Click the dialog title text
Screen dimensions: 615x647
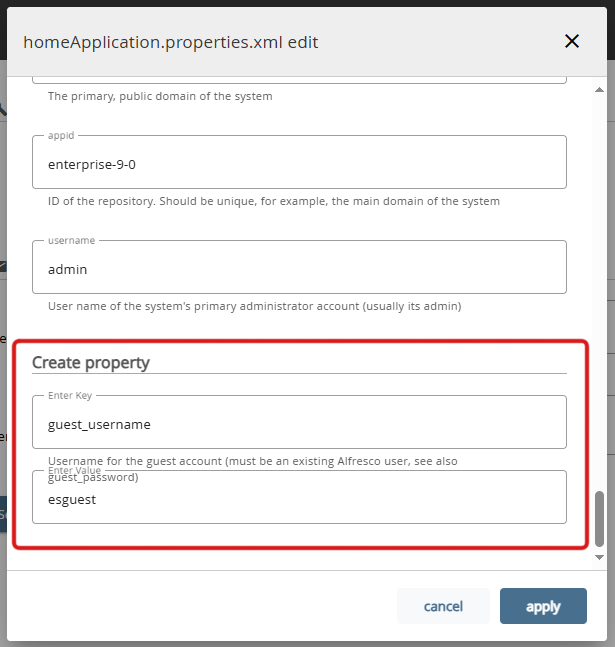point(171,42)
